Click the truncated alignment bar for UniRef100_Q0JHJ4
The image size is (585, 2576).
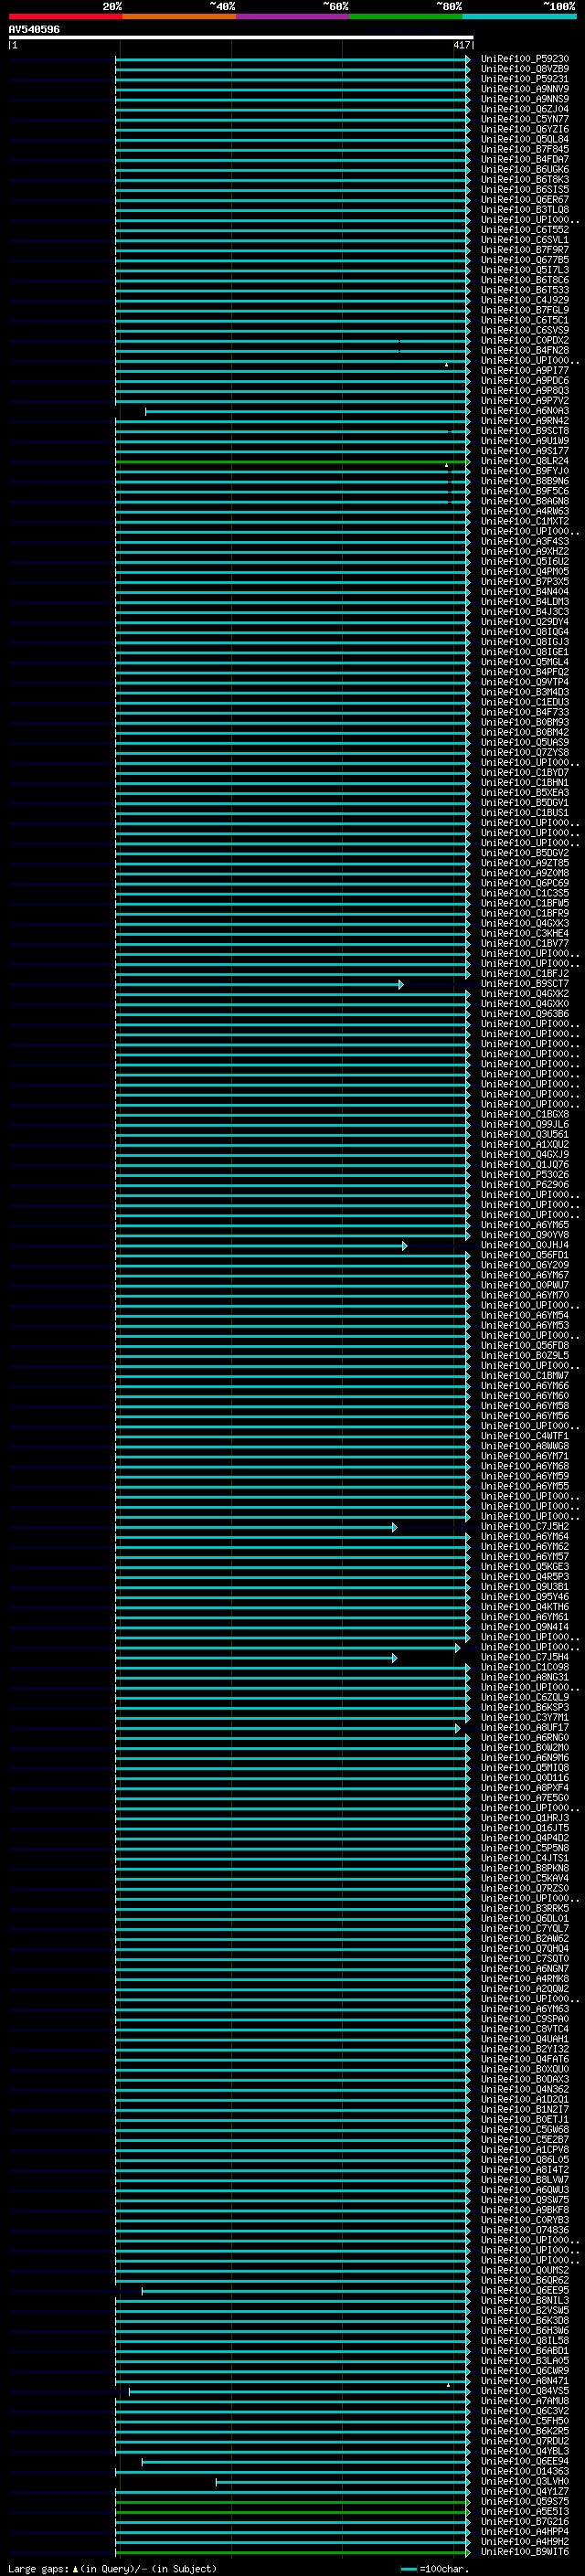[x=261, y=1245]
